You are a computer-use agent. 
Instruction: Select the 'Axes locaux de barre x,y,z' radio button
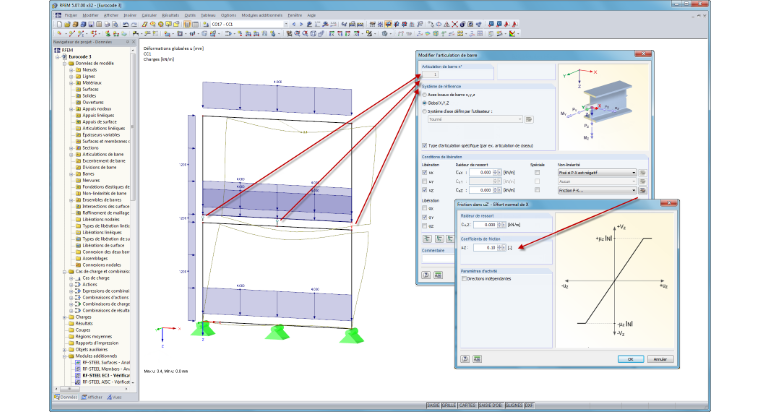tap(425, 95)
